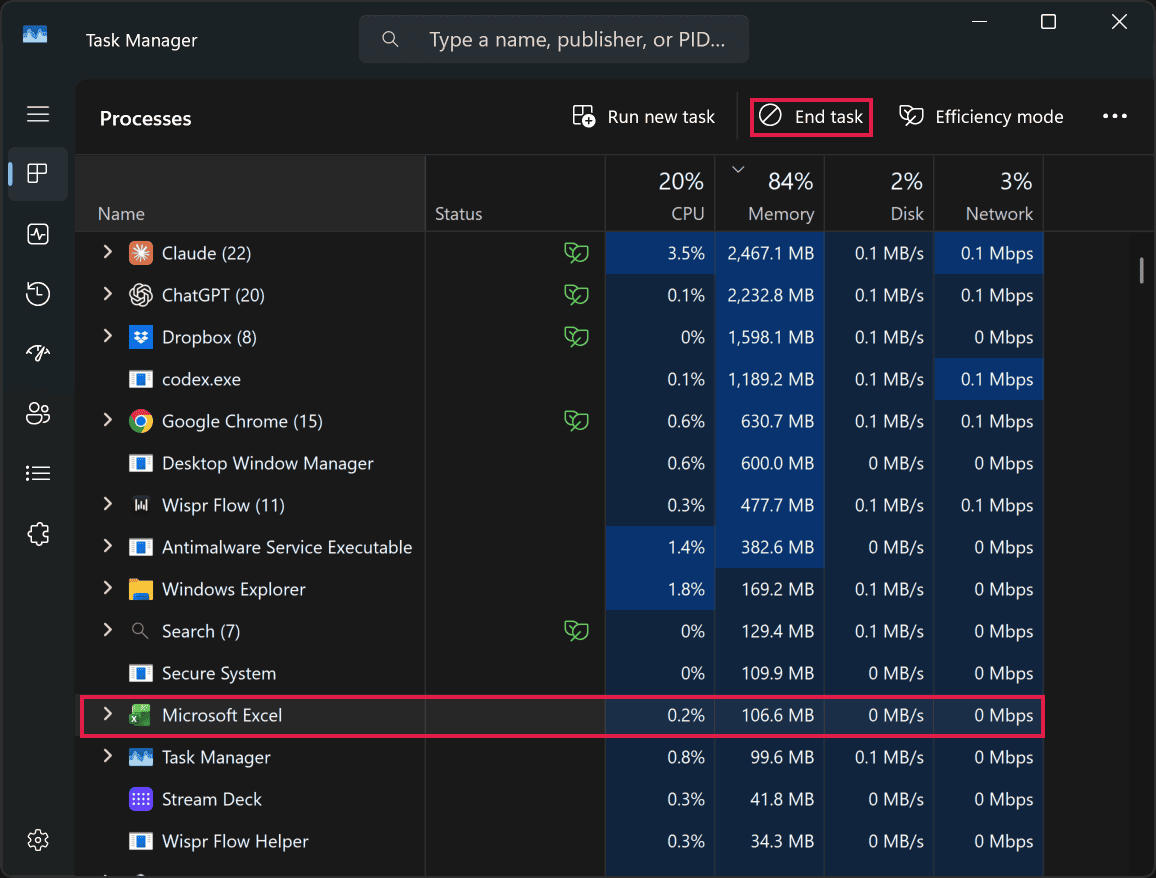1156x878 pixels.
Task: Open the Performance page in sidebar
Action: tap(38, 234)
